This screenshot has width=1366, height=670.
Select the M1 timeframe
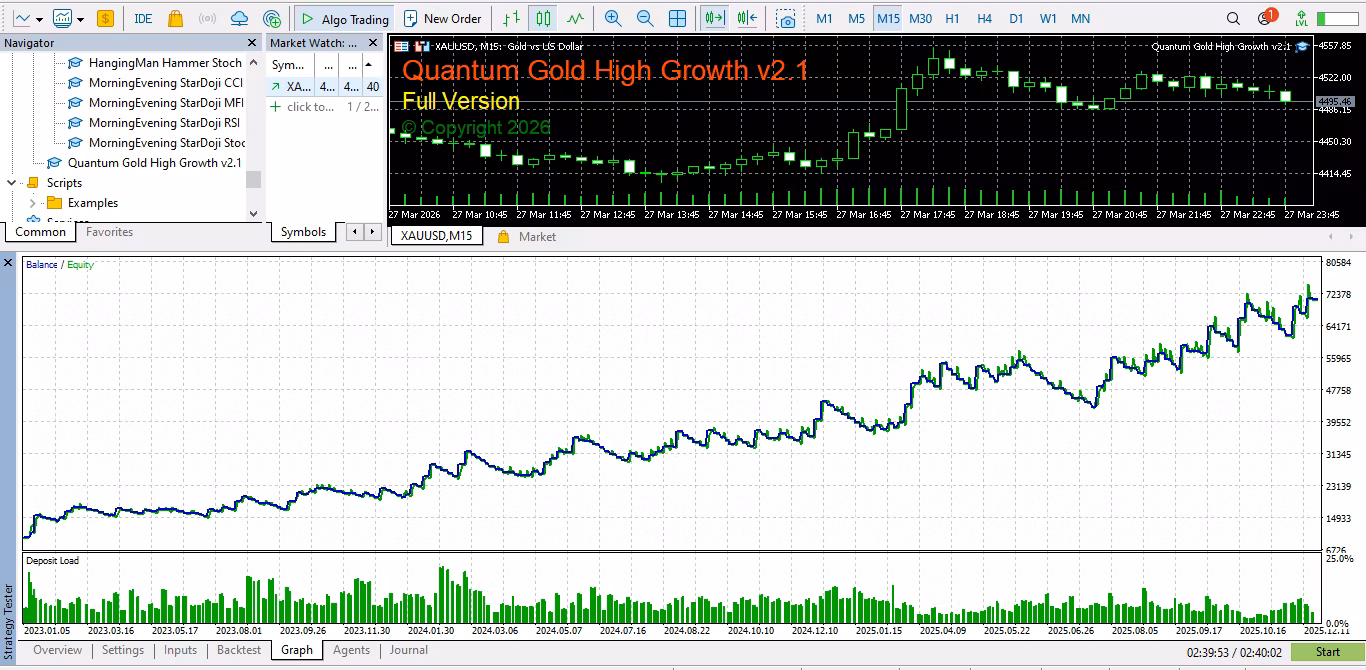tap(824, 18)
